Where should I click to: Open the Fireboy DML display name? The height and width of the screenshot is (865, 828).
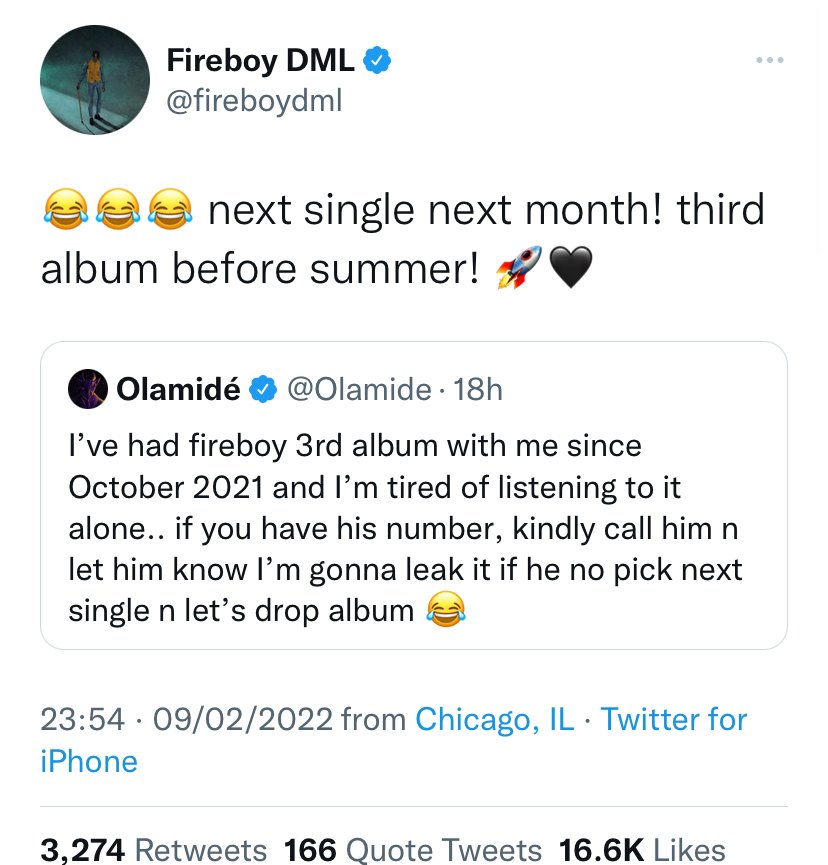tap(259, 61)
